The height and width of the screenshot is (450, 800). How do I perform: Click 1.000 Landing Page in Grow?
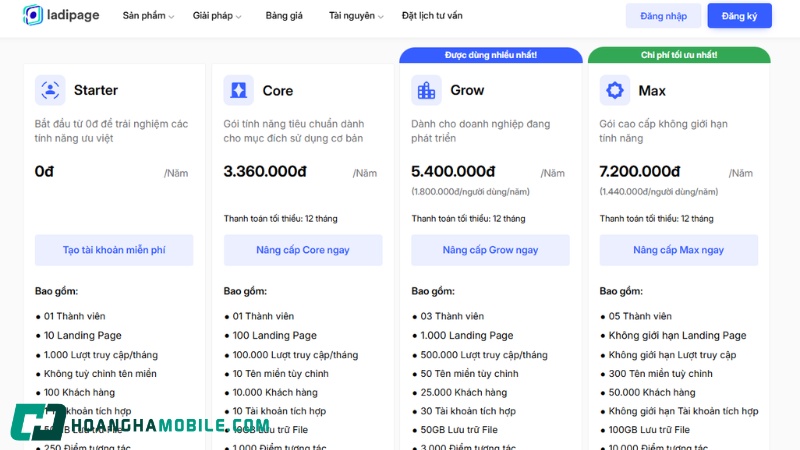[467, 335]
